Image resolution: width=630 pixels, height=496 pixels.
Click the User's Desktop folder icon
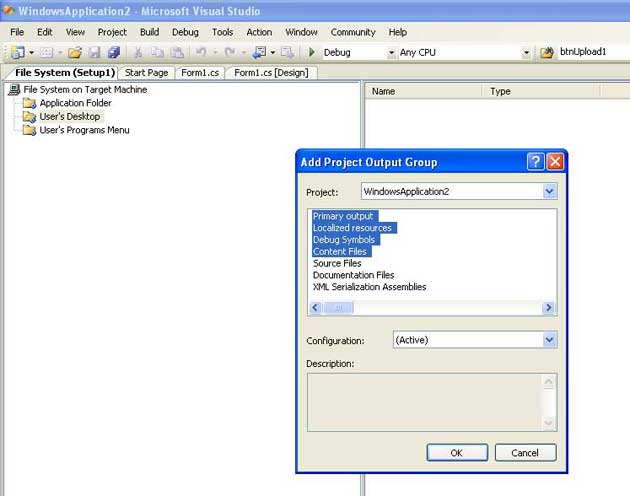[x=29, y=117]
